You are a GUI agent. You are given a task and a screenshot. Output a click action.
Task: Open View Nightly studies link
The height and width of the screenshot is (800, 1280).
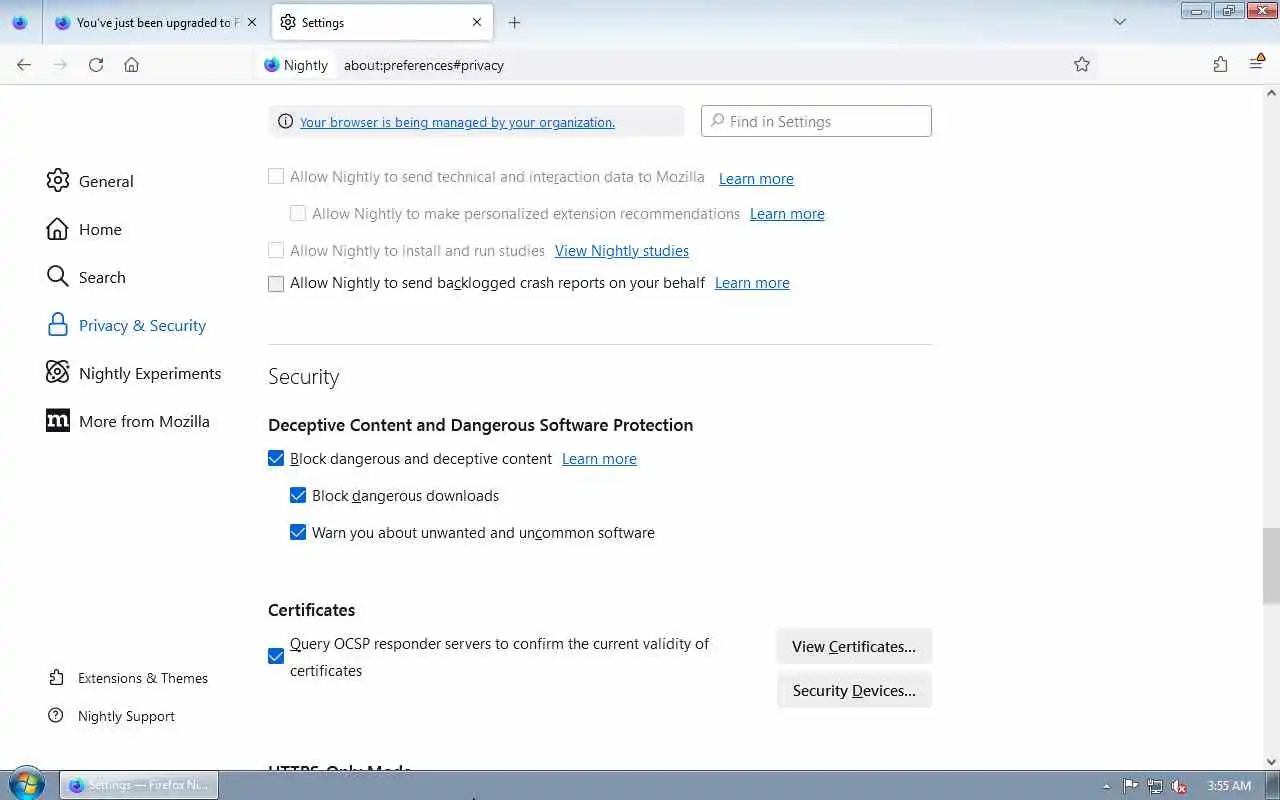[622, 251]
